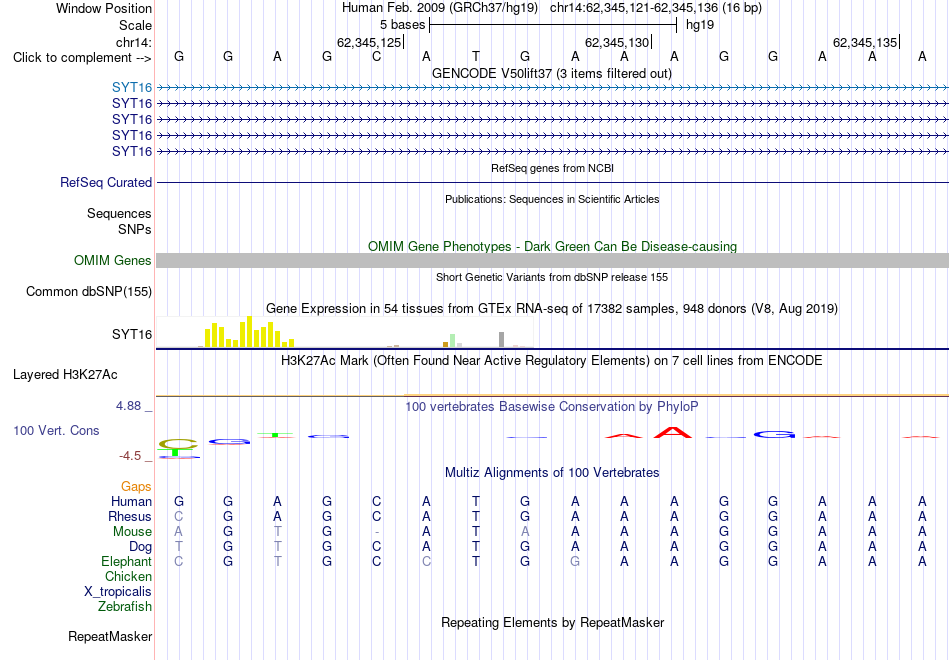Select the Zebrafish alignment row label

pos(125,606)
